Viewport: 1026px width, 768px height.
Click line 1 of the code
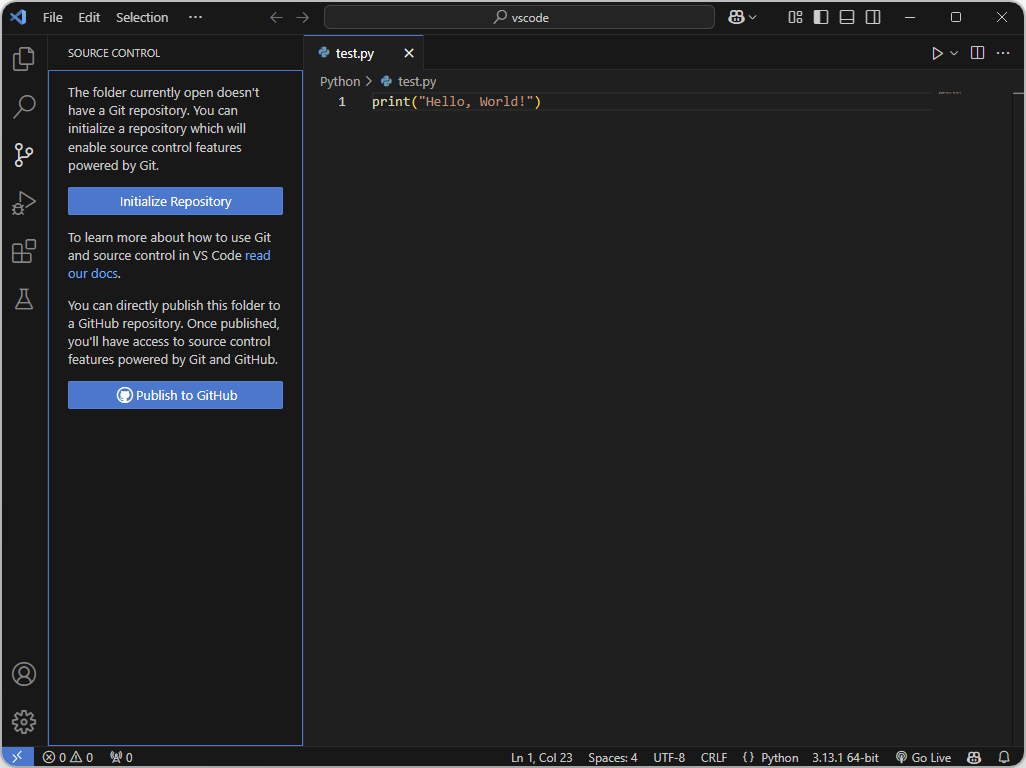coord(457,101)
